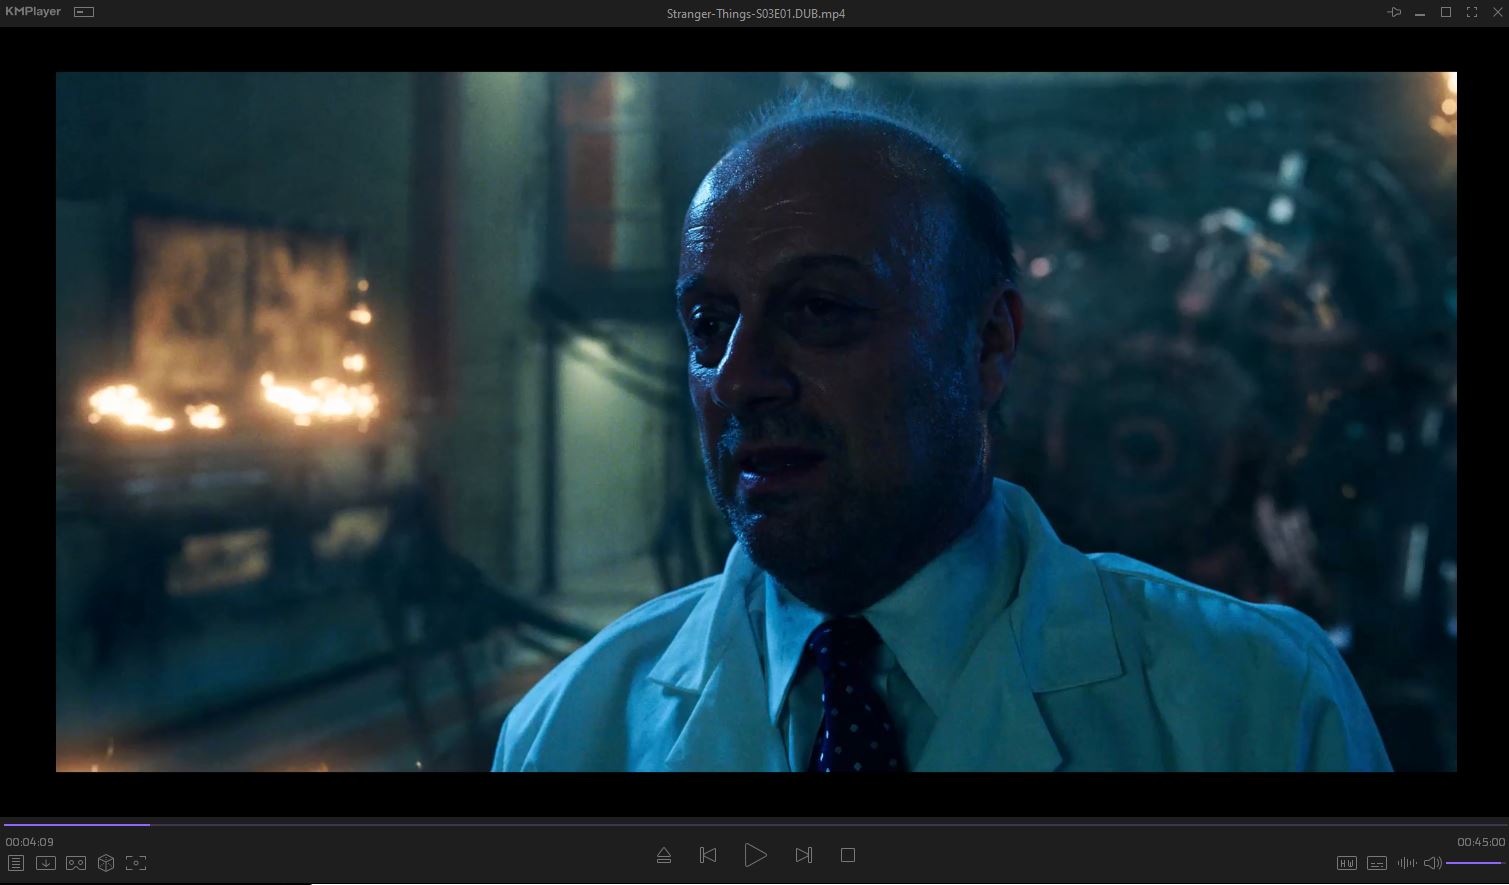
Task: Open the KMPlayer logo menu
Action: pyautogui.click(x=33, y=12)
